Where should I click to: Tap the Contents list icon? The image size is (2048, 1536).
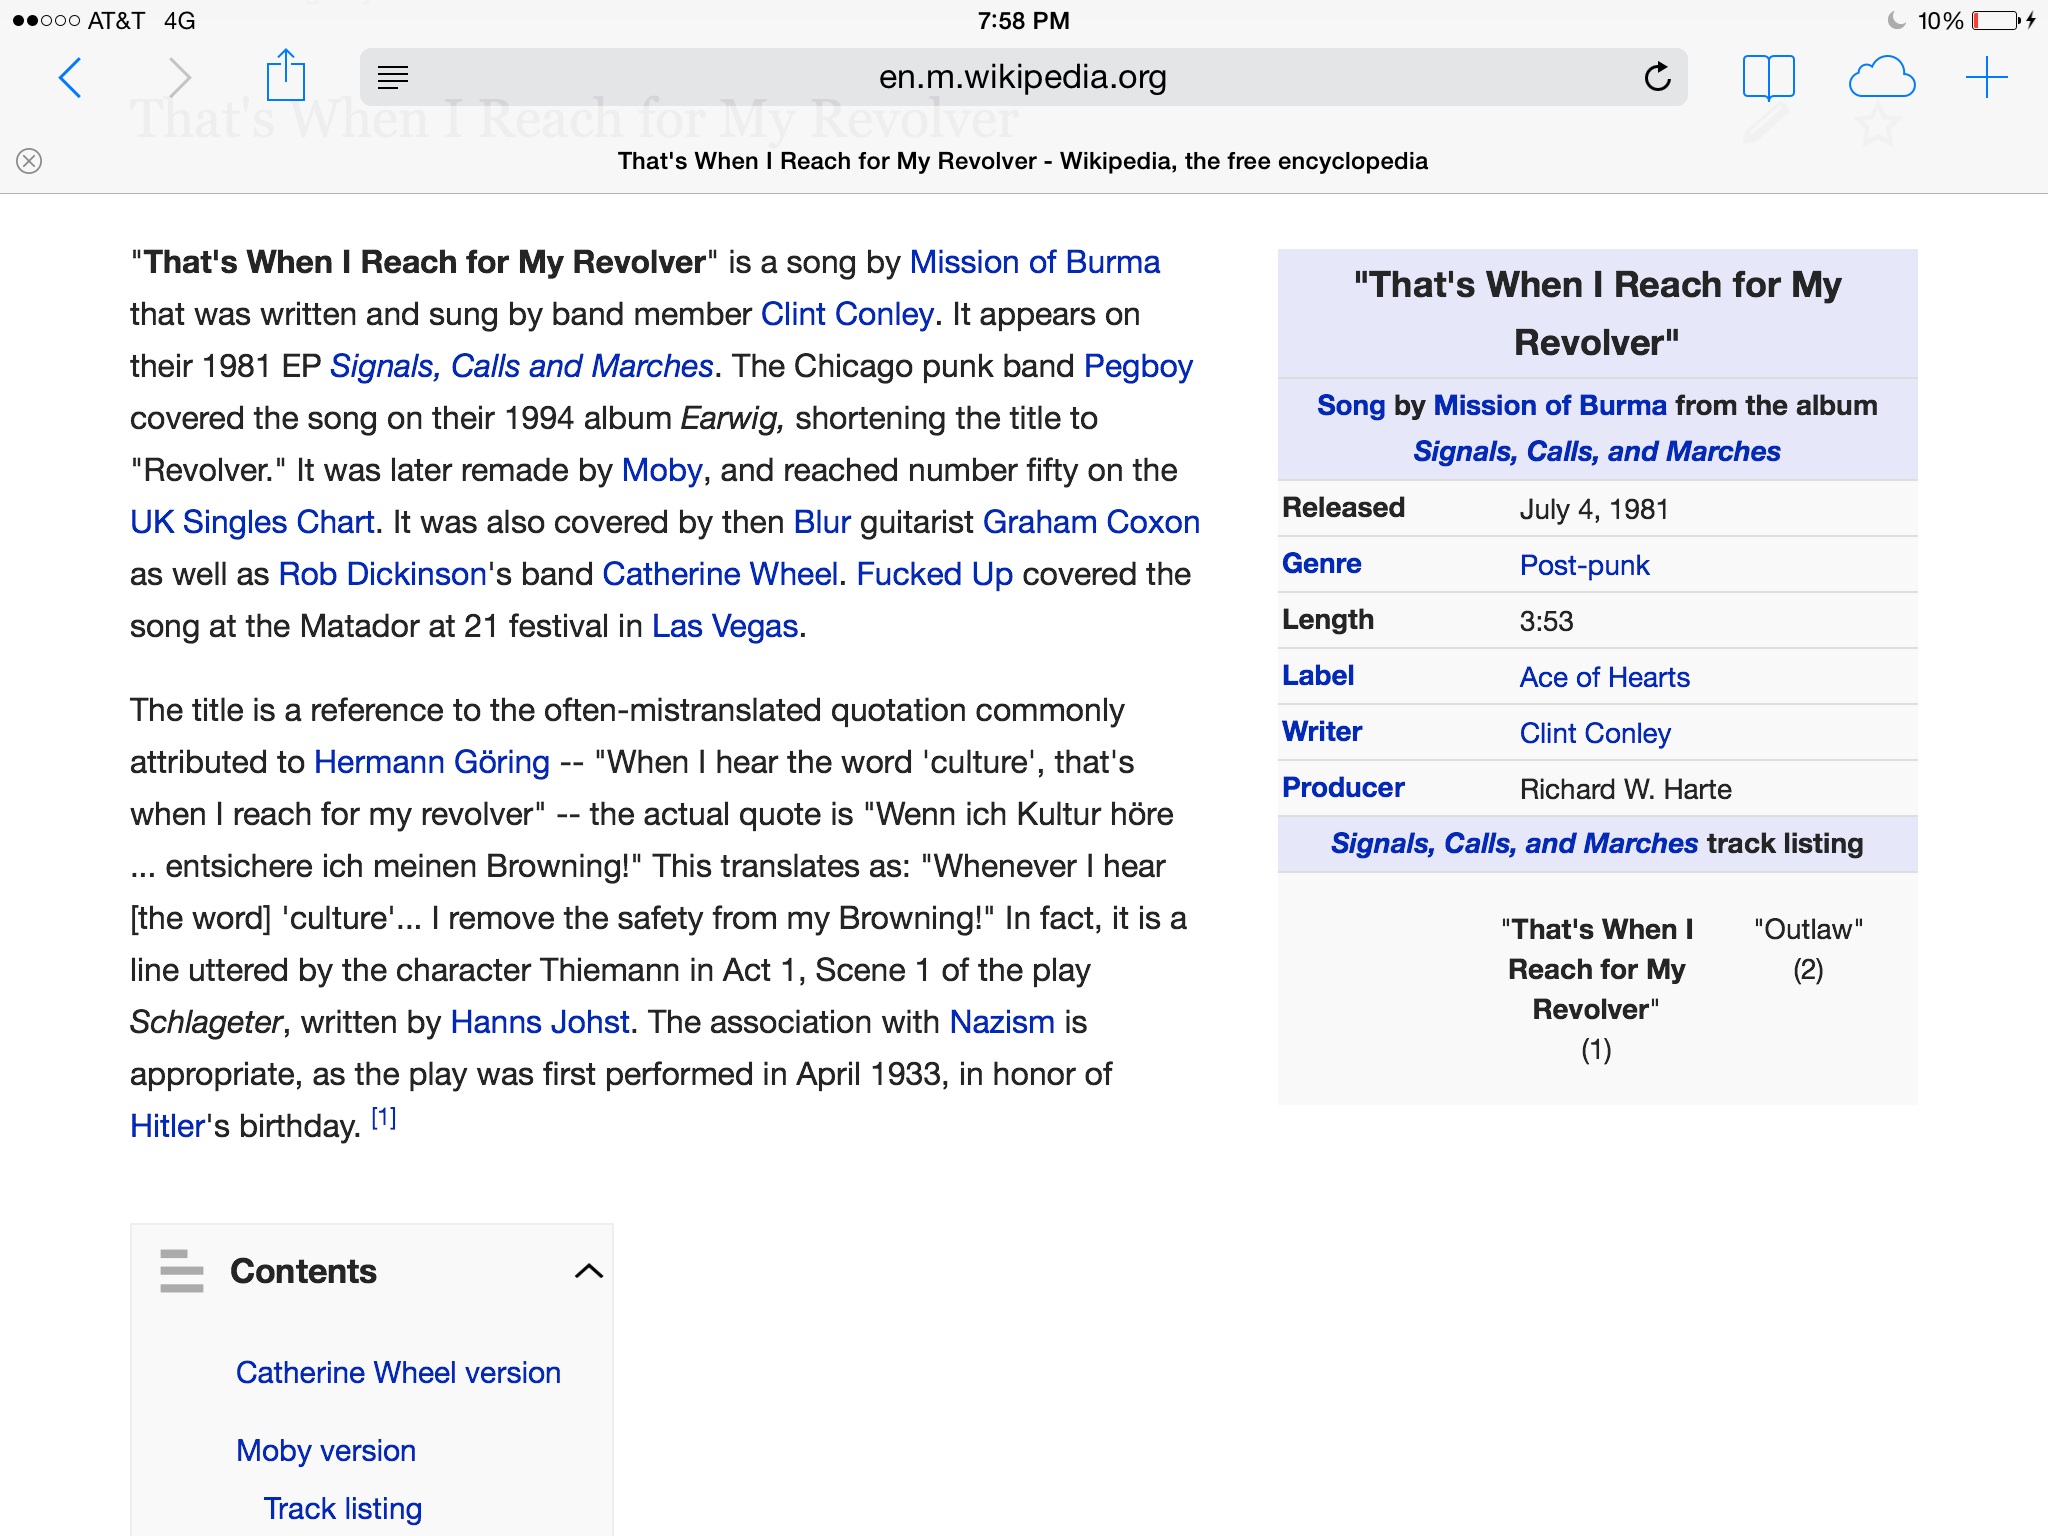pos(182,1271)
